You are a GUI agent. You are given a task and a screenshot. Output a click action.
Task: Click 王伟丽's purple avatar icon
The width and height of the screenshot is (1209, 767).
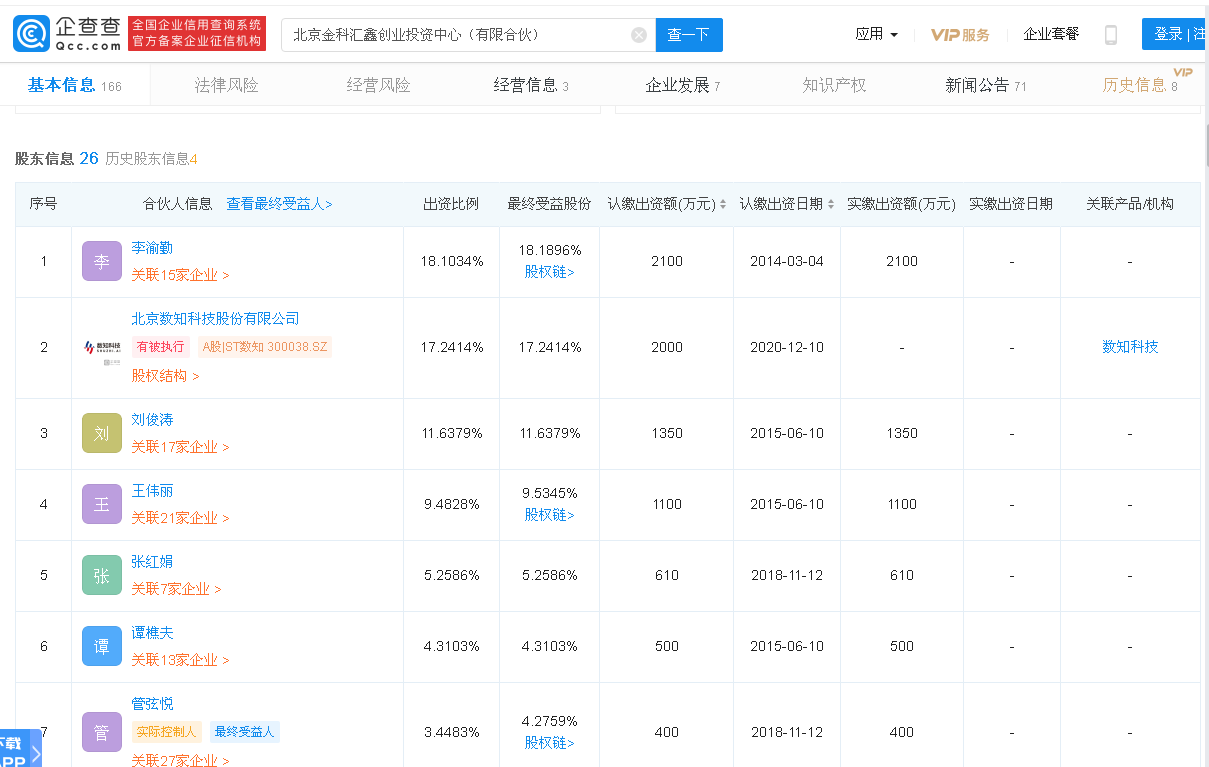pyautogui.click(x=101, y=505)
